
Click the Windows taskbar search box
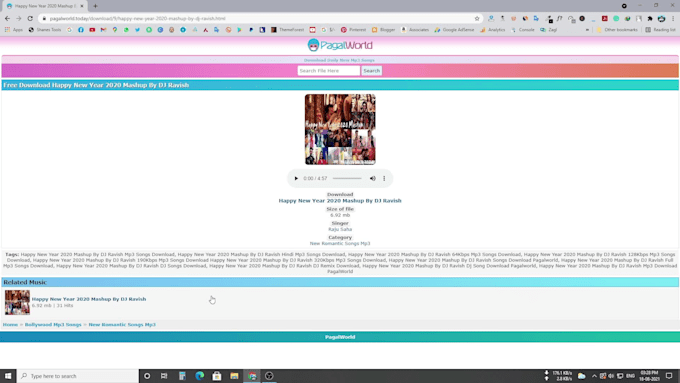click(78, 376)
